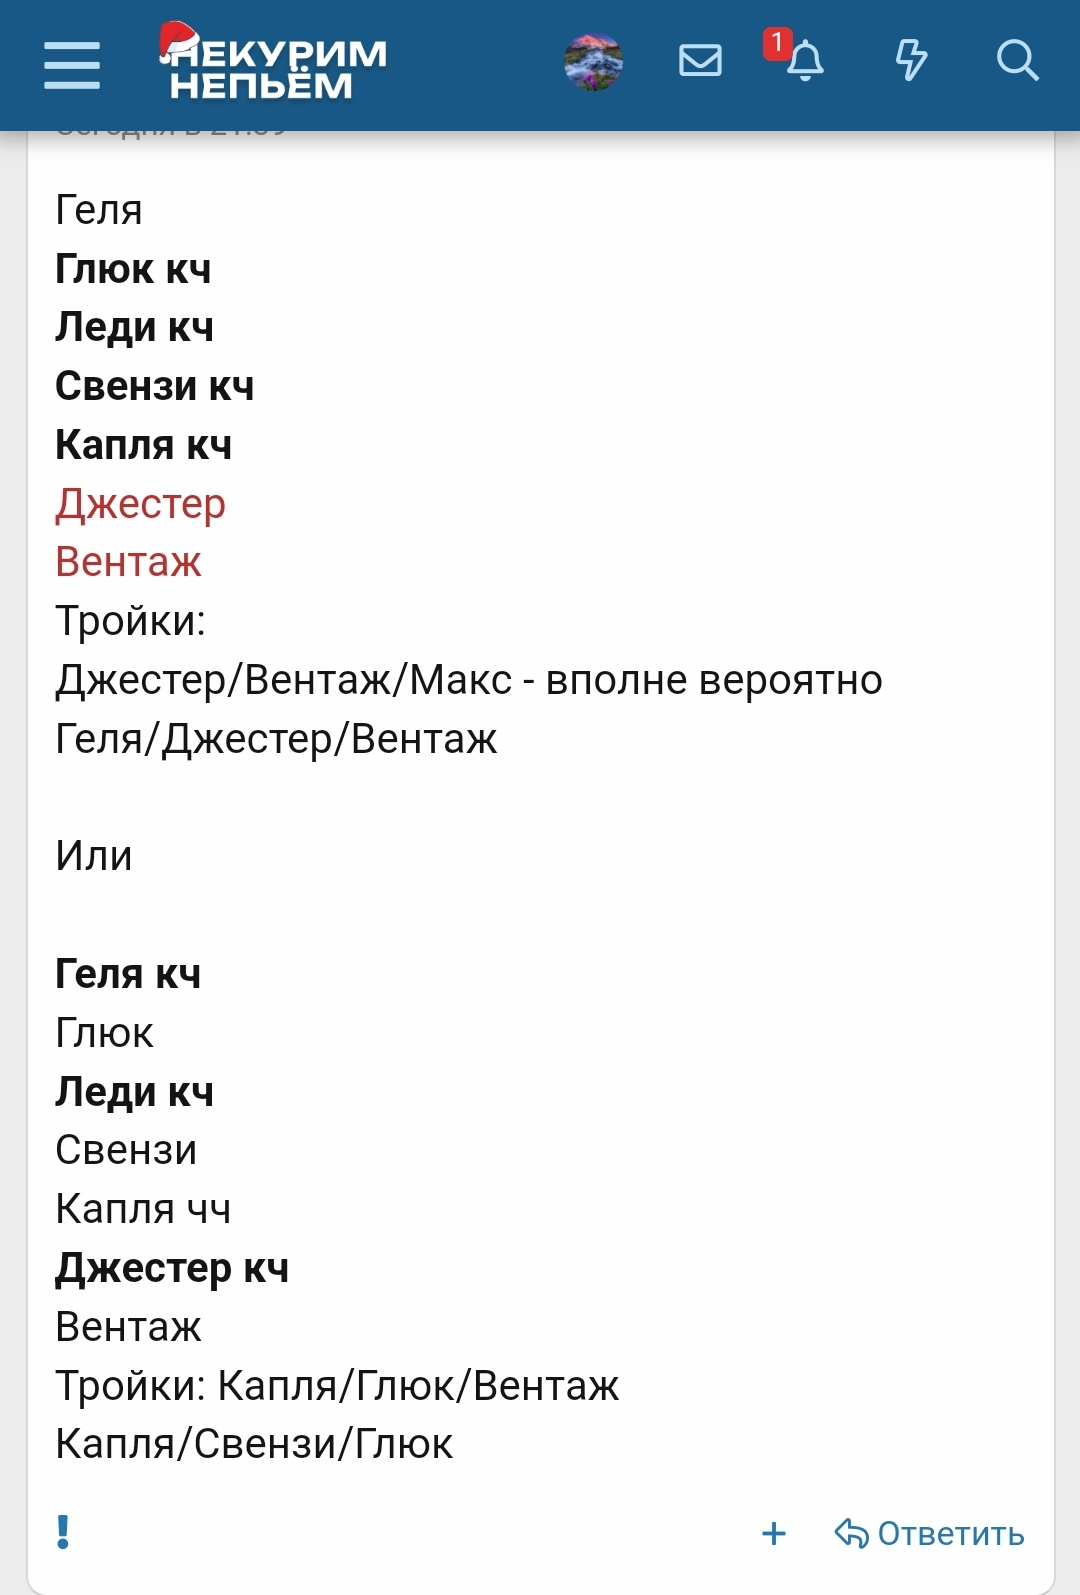Click the Капля чч line
The image size is (1080, 1595).
143,1209
